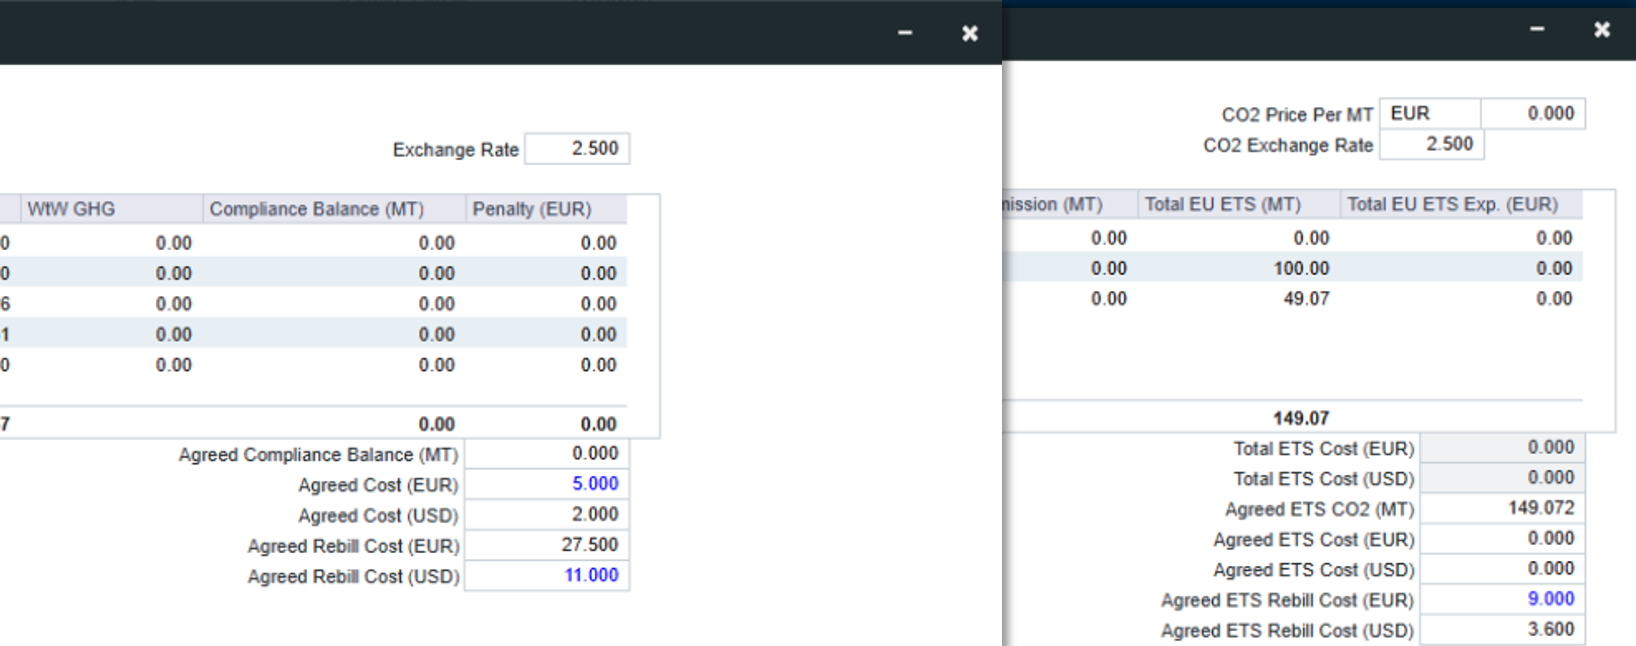Minimize the right EU ETS window
1636x646 pixels.
[1537, 29]
